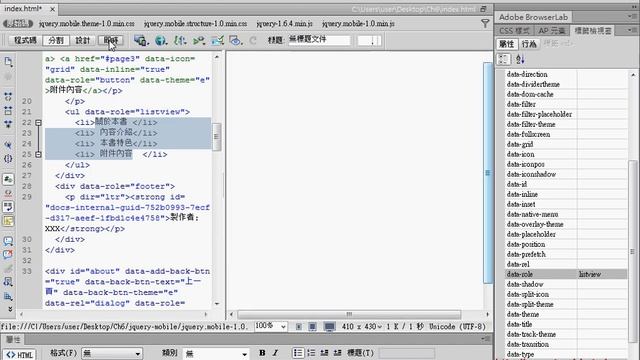Click the source code button in related files bar

(18, 24)
